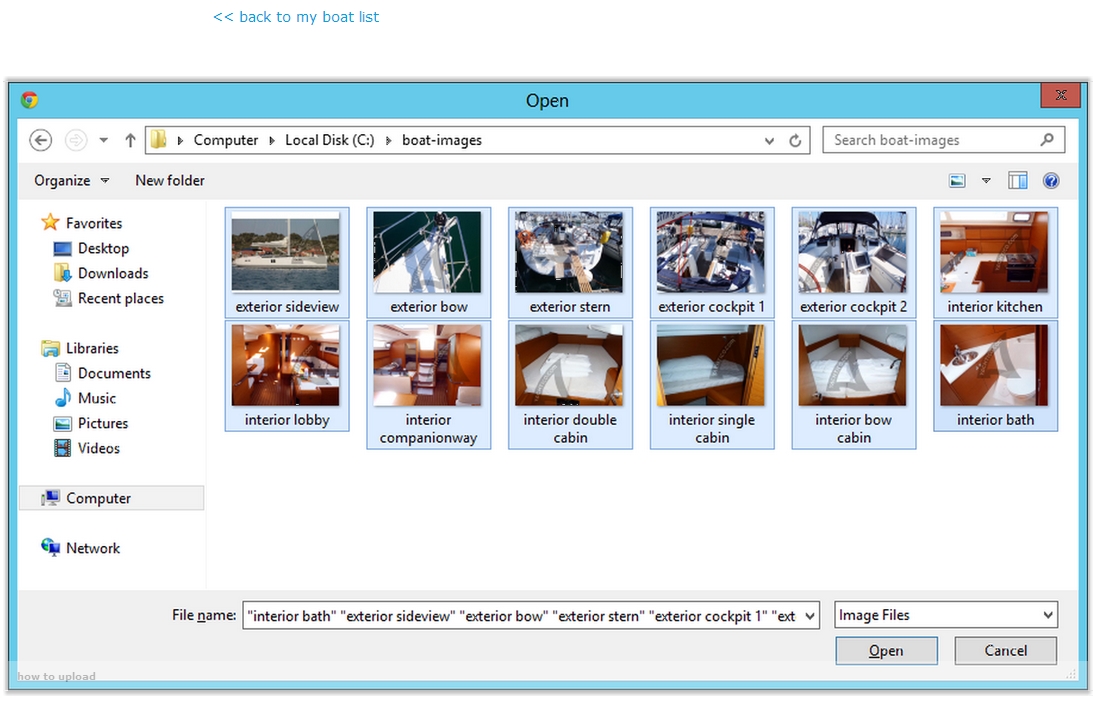Click Local Disk (C:) in breadcrumb
This screenshot has width=1099, height=701.
click(x=329, y=141)
